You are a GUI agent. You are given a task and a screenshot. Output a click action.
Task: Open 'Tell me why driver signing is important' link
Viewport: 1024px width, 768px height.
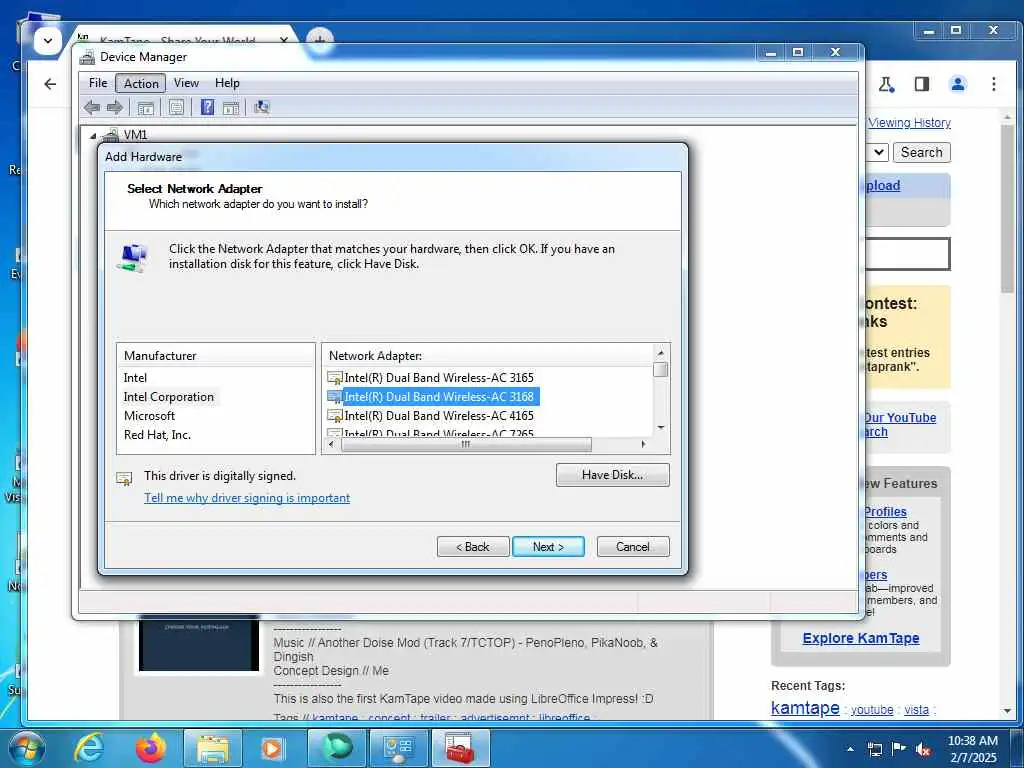(x=247, y=498)
